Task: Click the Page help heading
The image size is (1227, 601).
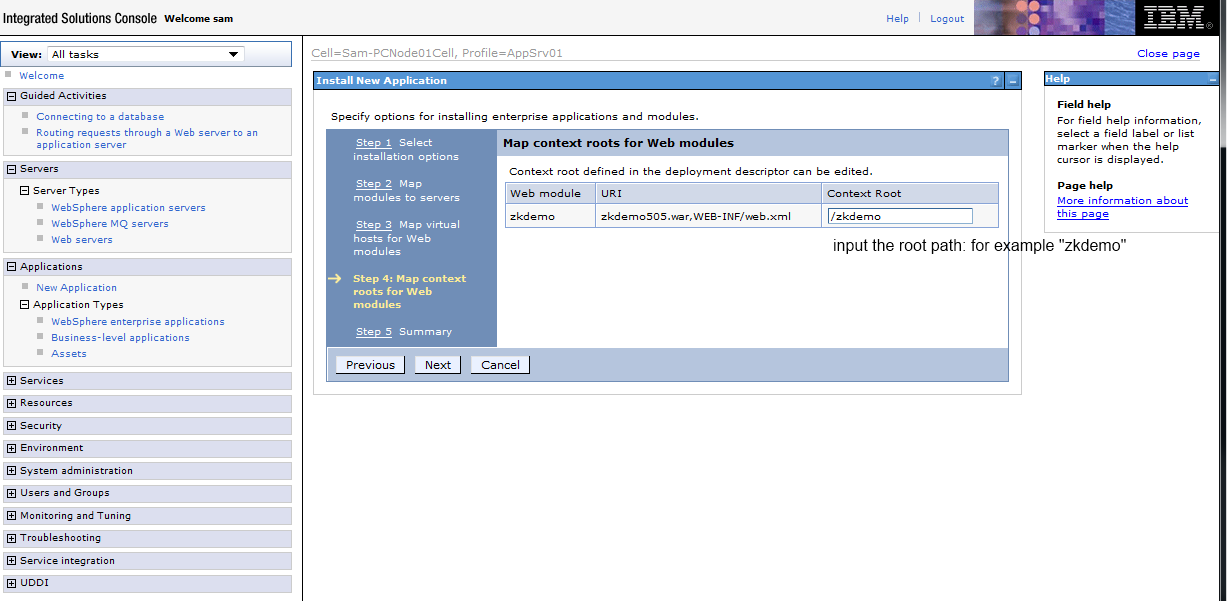Action: coord(1085,186)
